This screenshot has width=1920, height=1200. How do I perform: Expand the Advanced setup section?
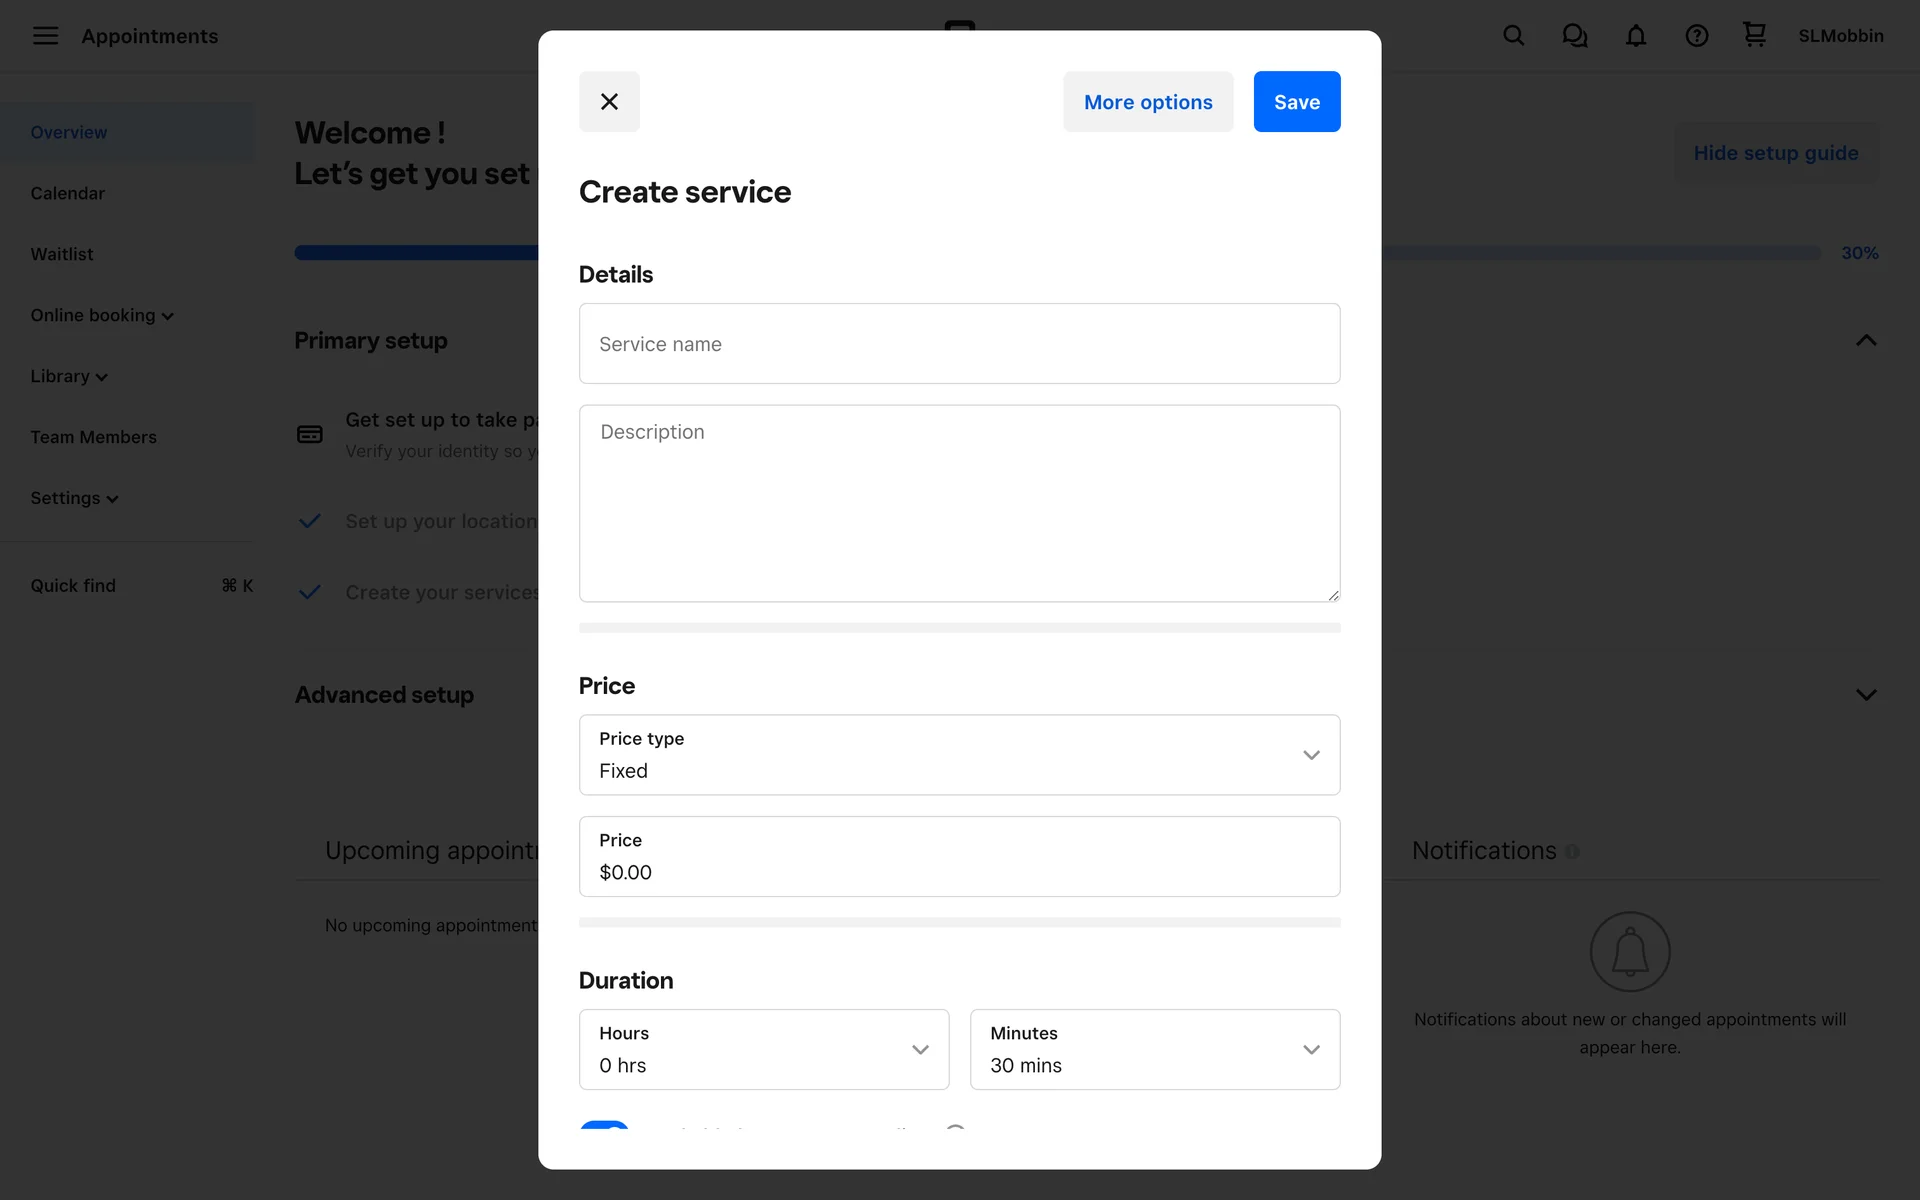1865,695
